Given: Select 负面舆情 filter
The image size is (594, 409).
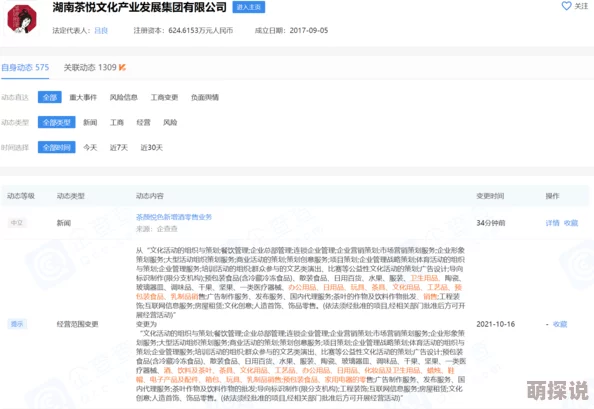Looking at the screenshot, I should (205, 97).
